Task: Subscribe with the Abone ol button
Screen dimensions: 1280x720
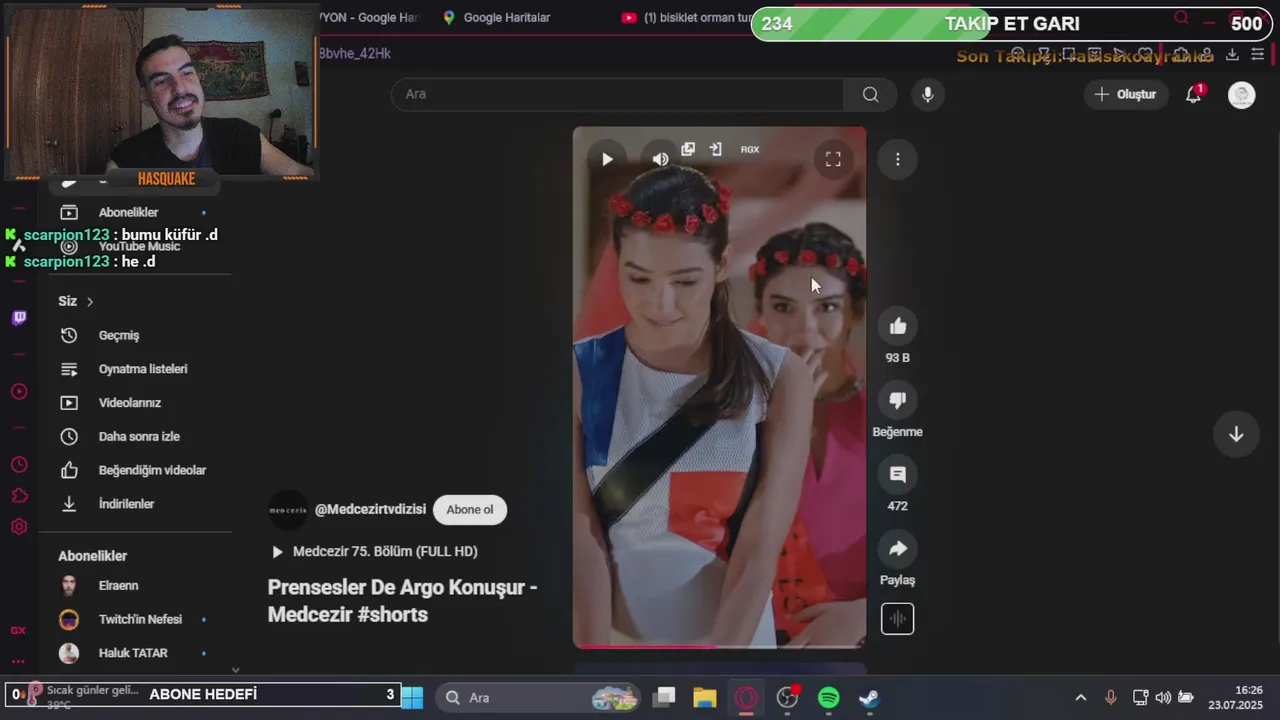Action: (470, 510)
